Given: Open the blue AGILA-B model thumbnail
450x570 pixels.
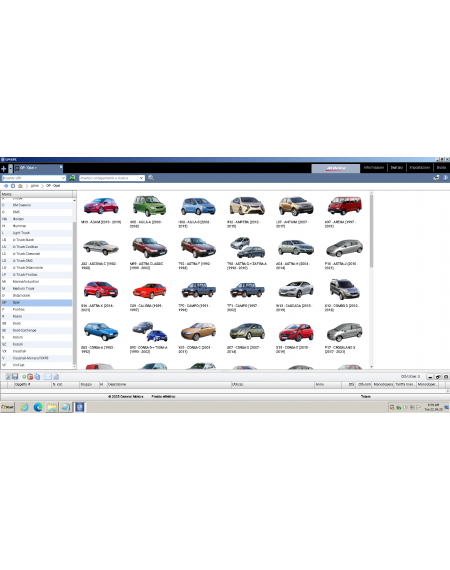Looking at the screenshot, I should (x=198, y=206).
